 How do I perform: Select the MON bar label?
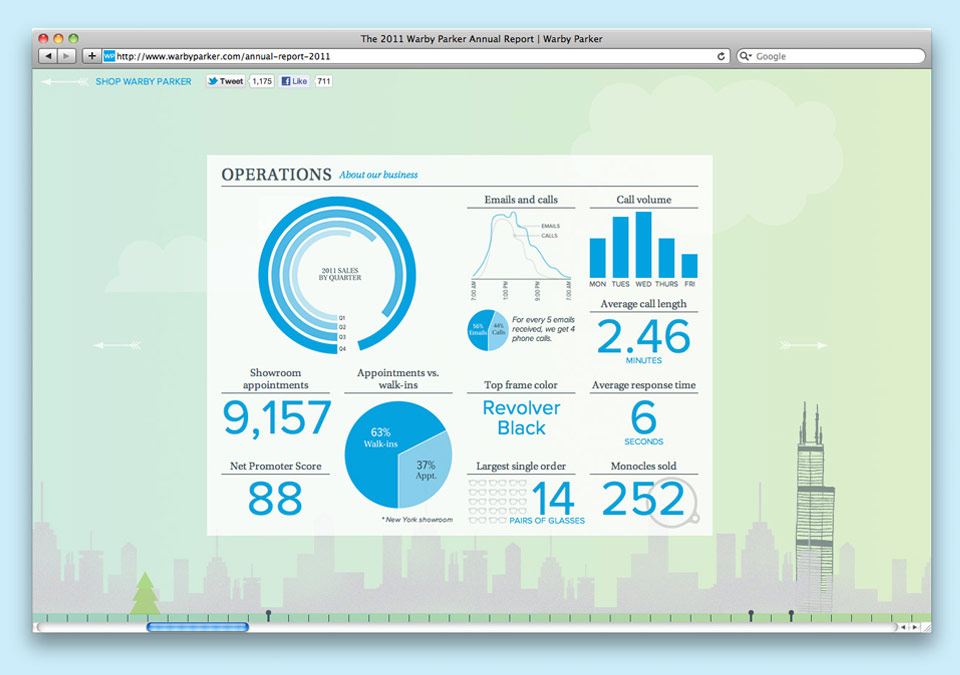pos(598,284)
